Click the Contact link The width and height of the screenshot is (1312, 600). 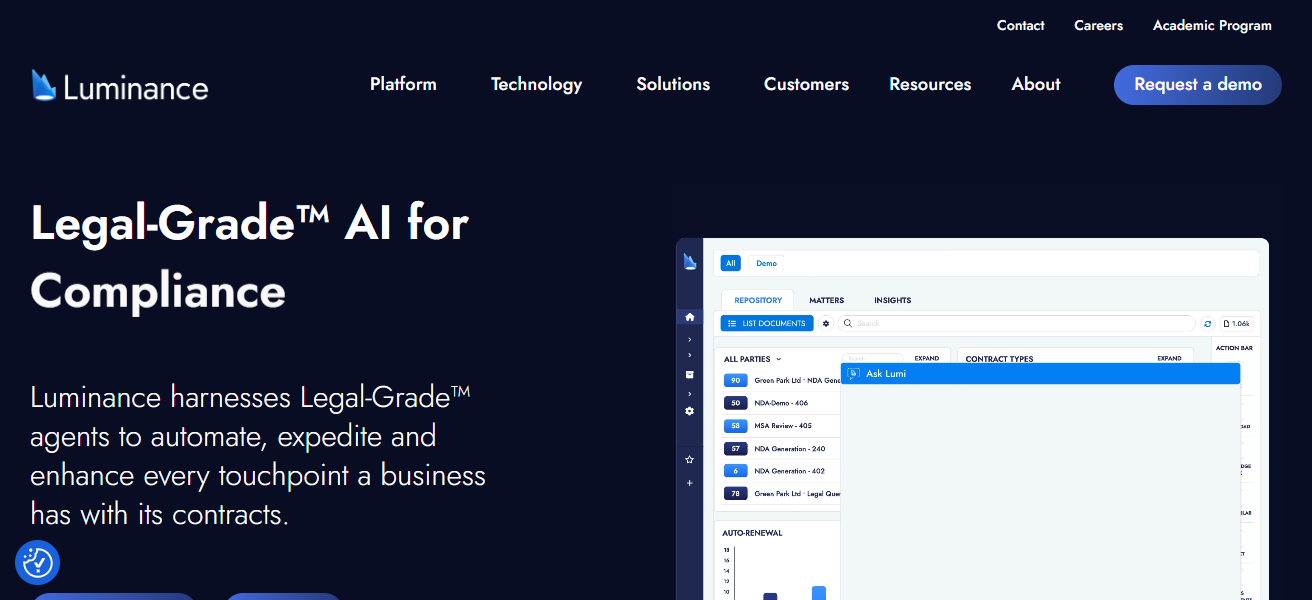[x=1021, y=26]
